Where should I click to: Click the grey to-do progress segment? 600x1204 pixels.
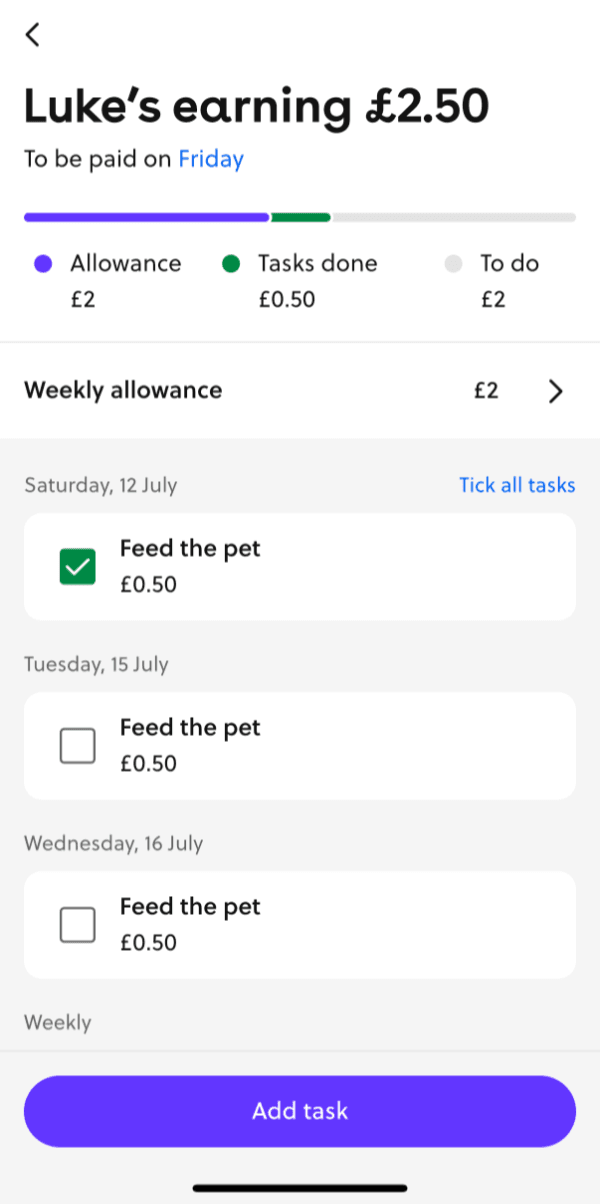pos(454,217)
